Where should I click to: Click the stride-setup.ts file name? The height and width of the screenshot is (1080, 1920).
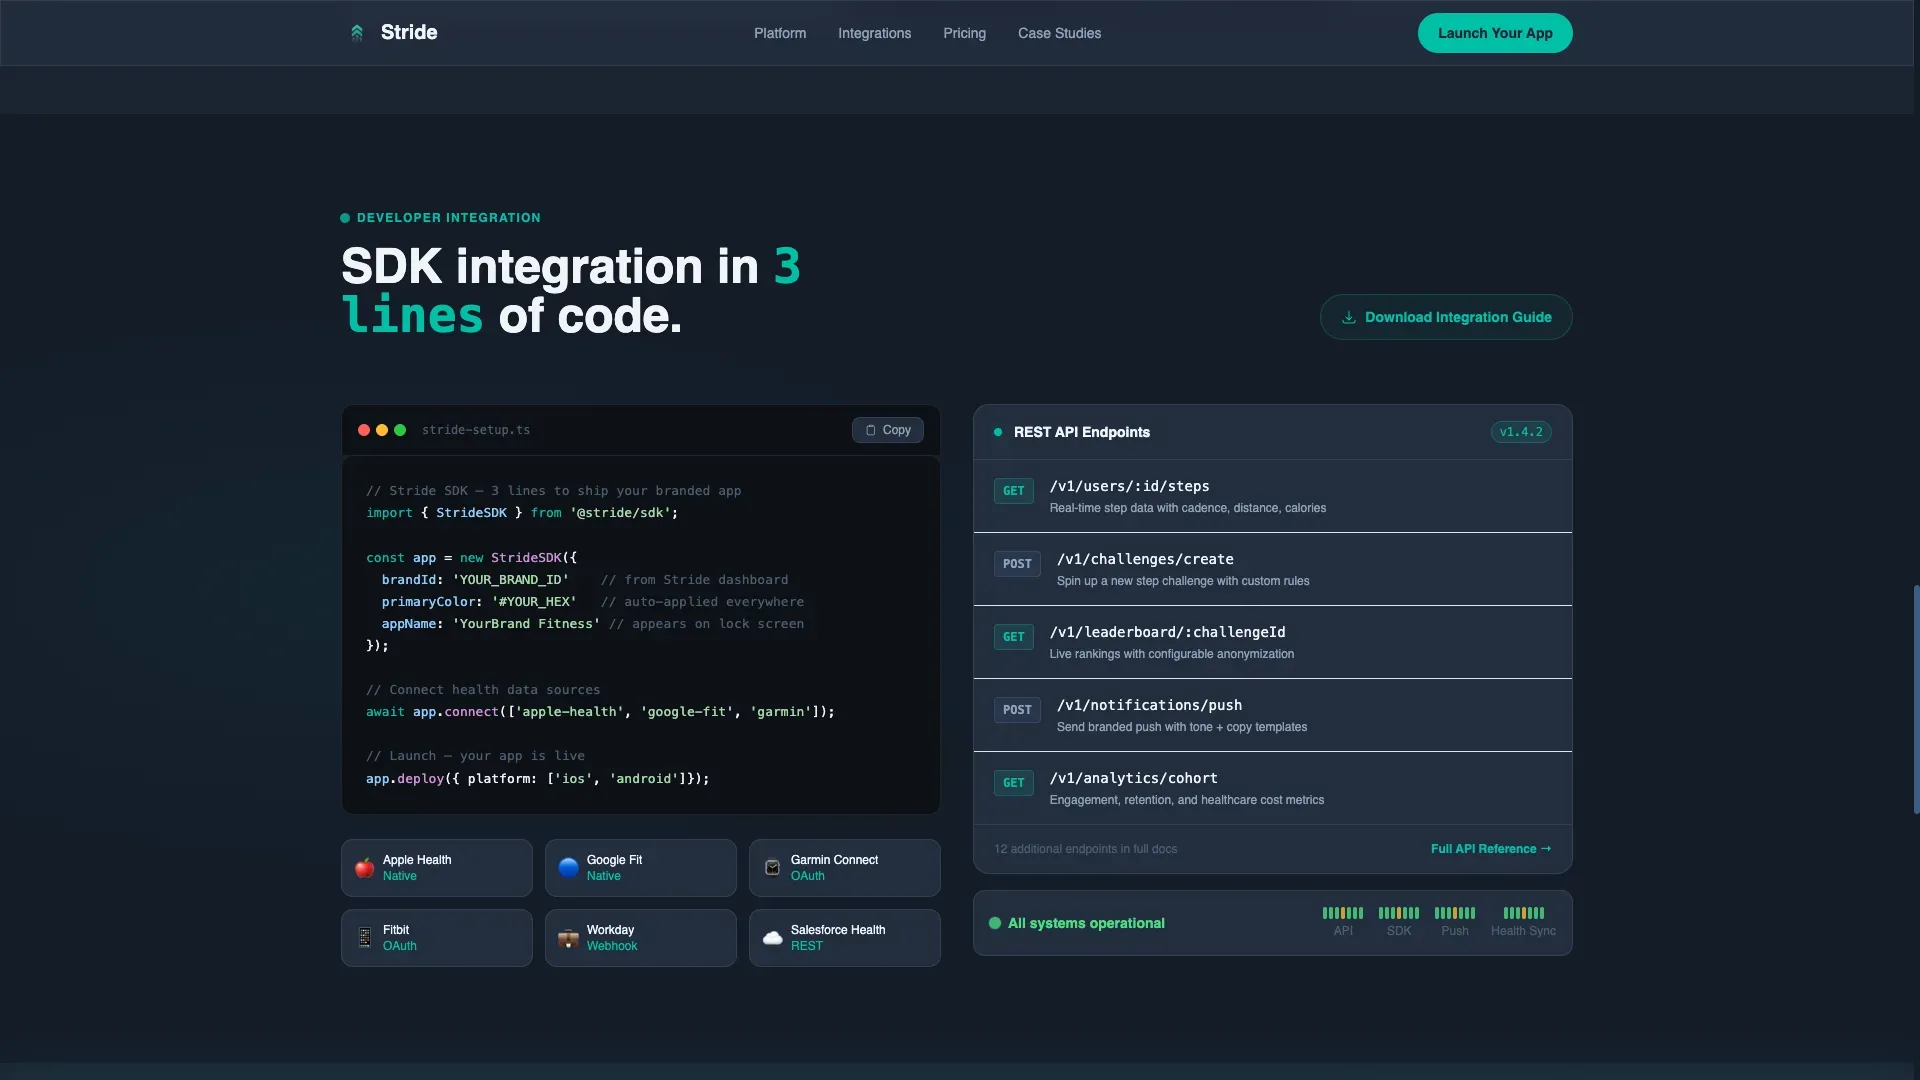point(476,430)
